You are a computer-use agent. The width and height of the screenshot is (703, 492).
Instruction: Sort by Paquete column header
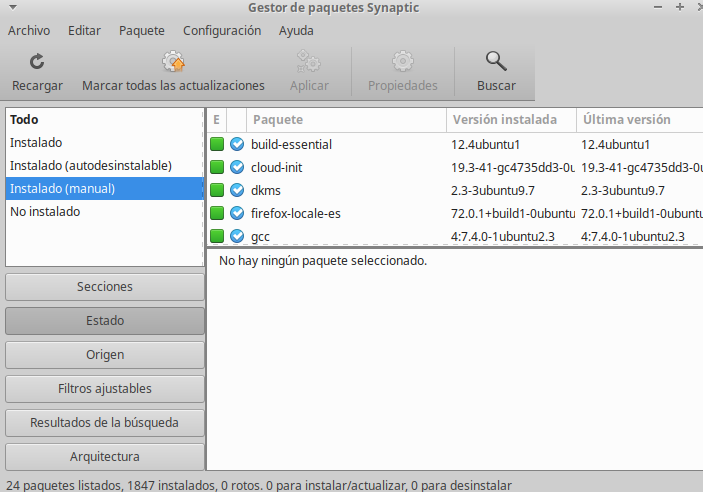tap(346, 120)
